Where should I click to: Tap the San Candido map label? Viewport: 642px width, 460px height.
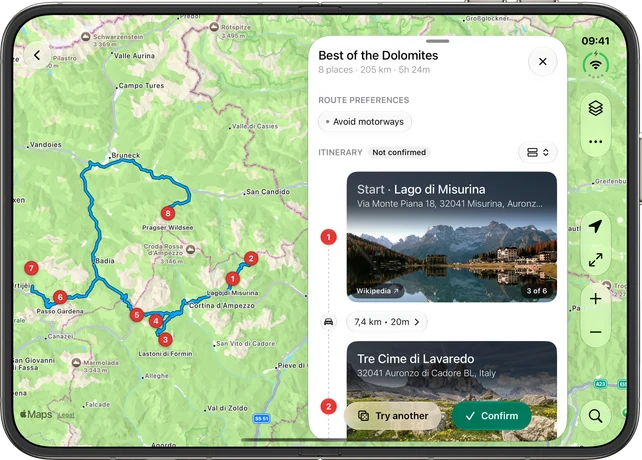pyautogui.click(x=268, y=191)
